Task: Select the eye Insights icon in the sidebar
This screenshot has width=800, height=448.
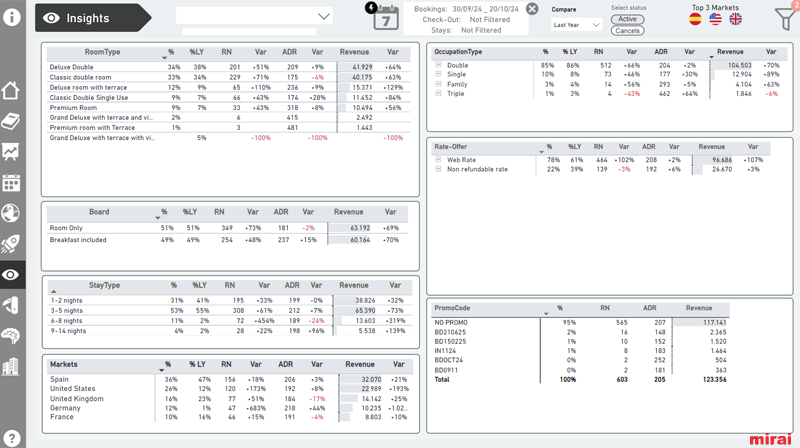Action: [11, 275]
